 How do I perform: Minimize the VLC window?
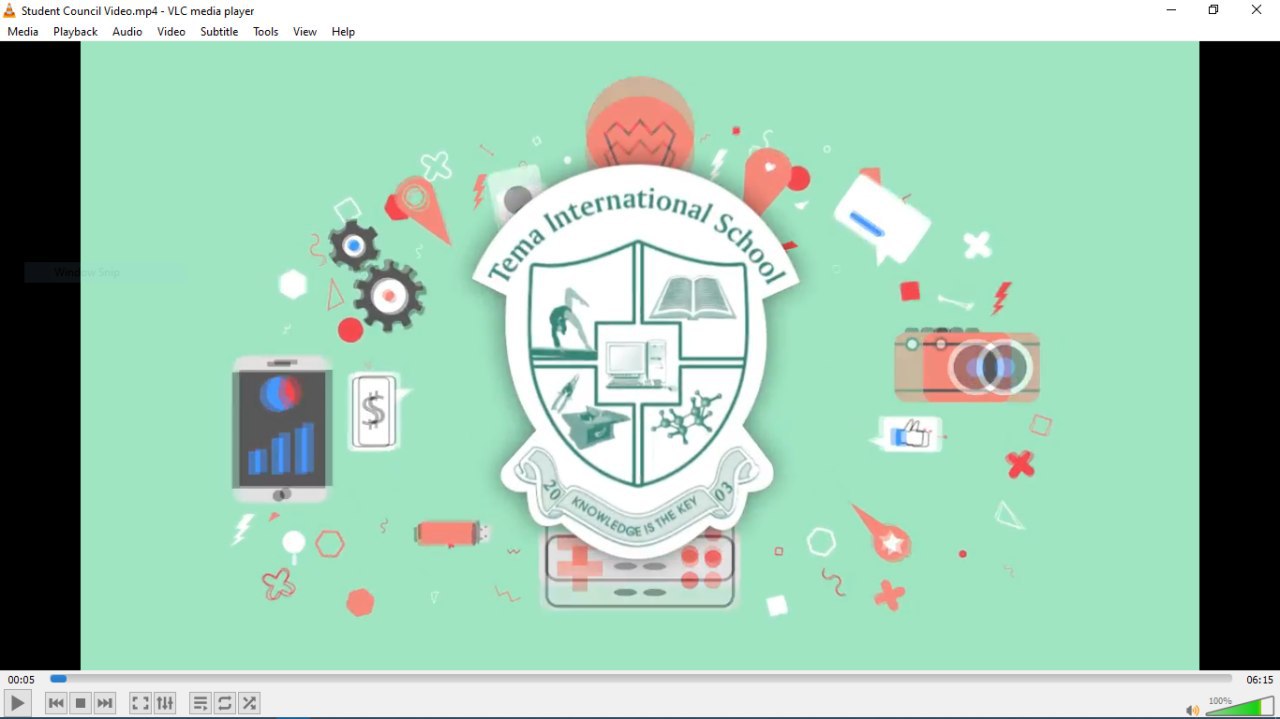coord(1171,10)
